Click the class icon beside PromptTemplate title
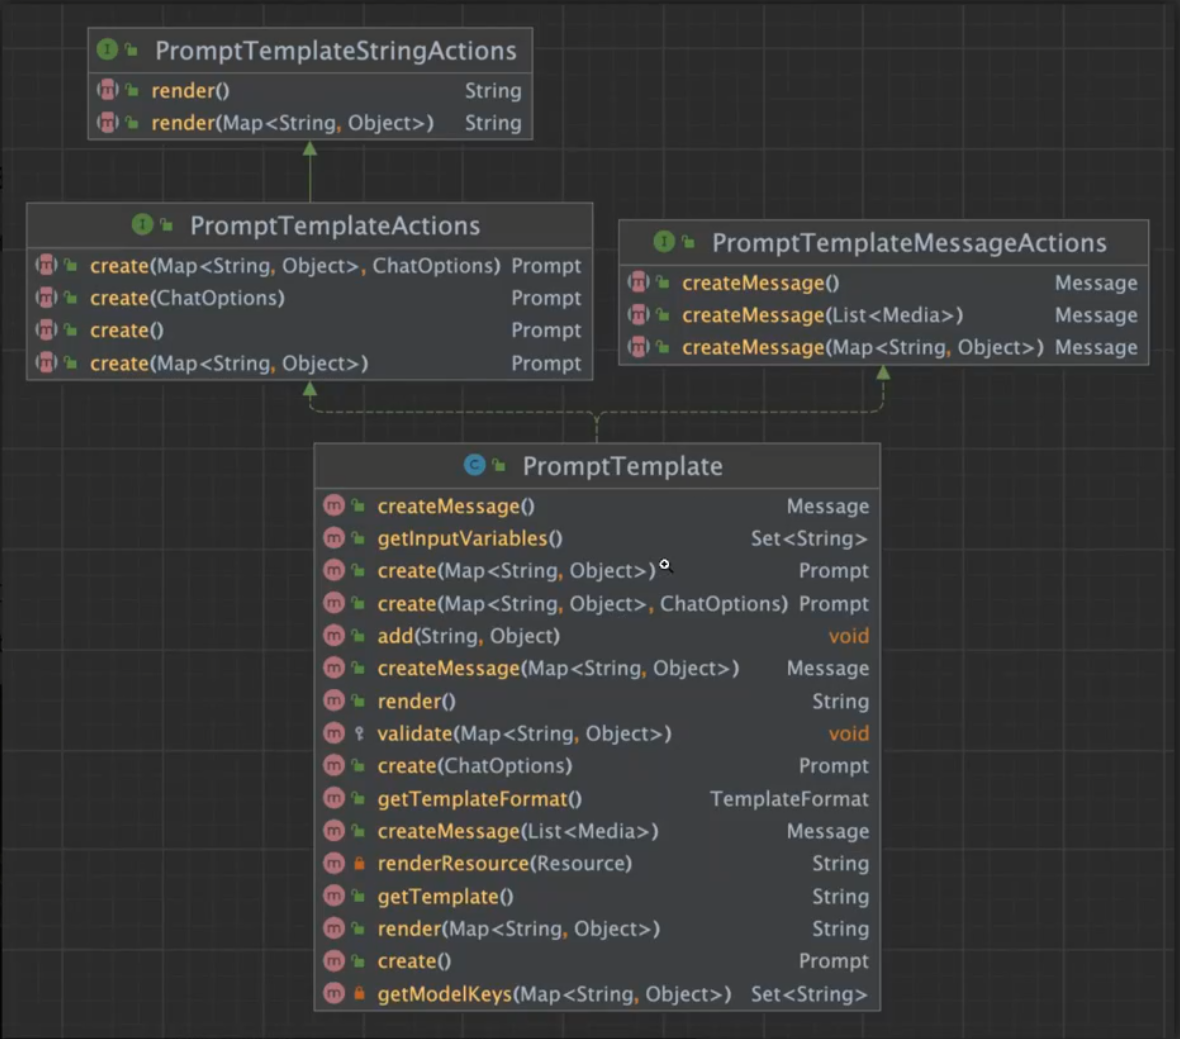Screen dimensions: 1180x1039 [x=474, y=465]
